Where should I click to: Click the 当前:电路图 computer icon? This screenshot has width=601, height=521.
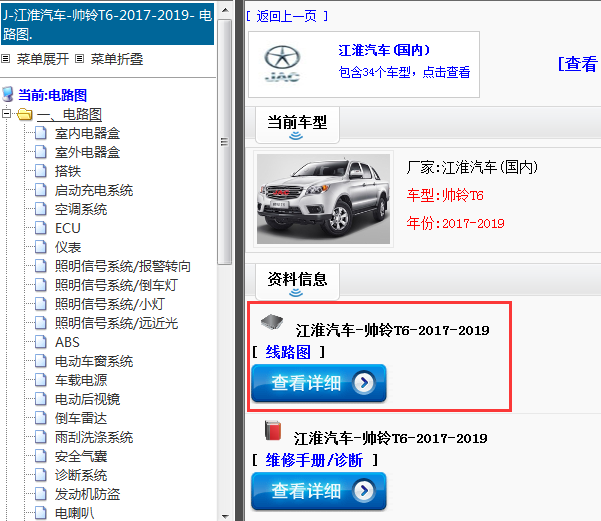pyautogui.click(x=8, y=95)
